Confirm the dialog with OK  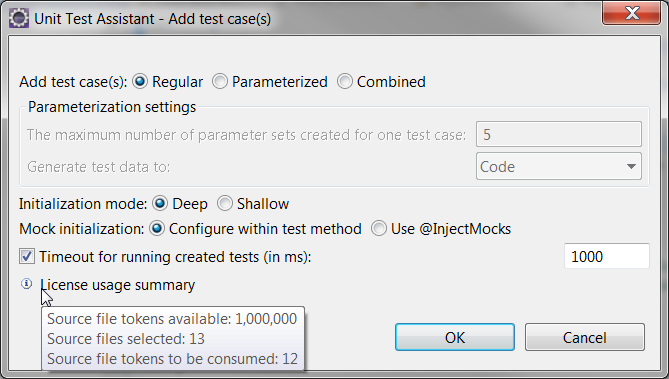[455, 337]
